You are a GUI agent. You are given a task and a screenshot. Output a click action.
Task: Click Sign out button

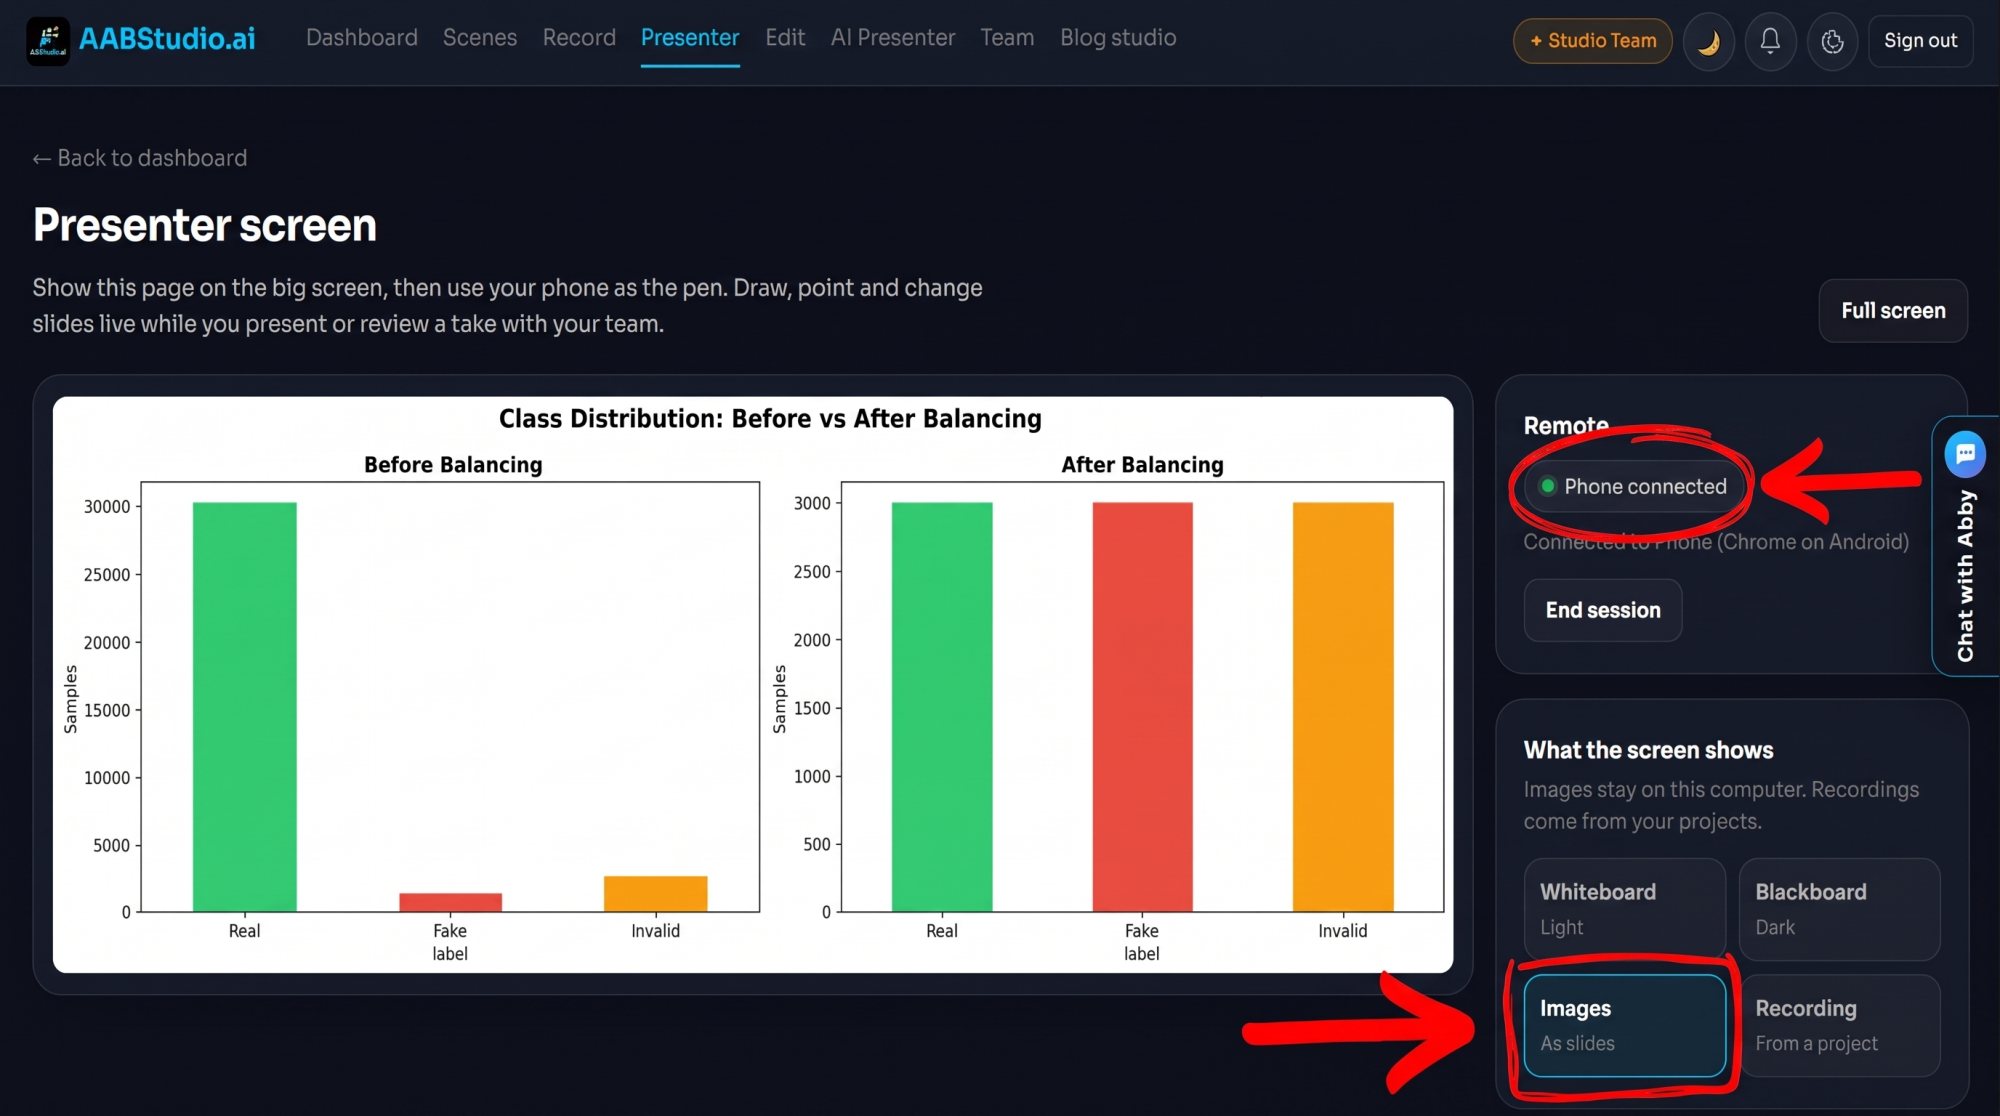[1920, 41]
